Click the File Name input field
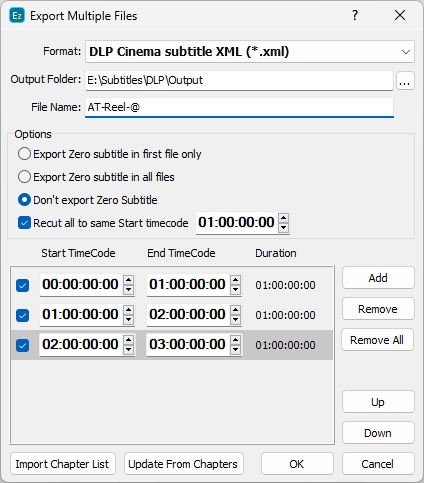The height and width of the screenshot is (483, 424). click(x=239, y=107)
